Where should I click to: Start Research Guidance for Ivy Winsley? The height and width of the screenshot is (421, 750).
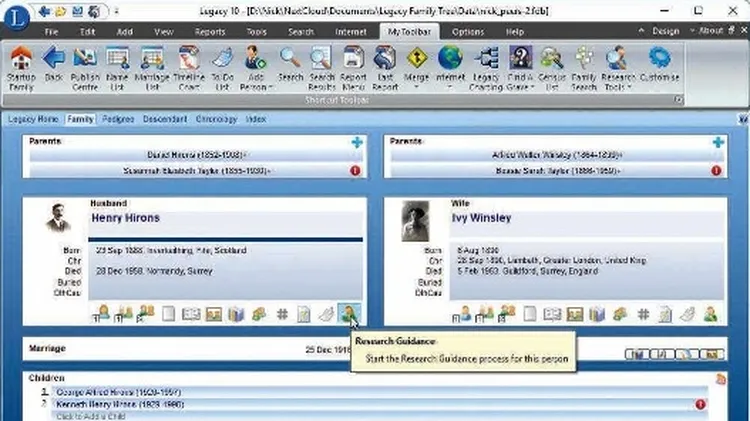pos(711,314)
